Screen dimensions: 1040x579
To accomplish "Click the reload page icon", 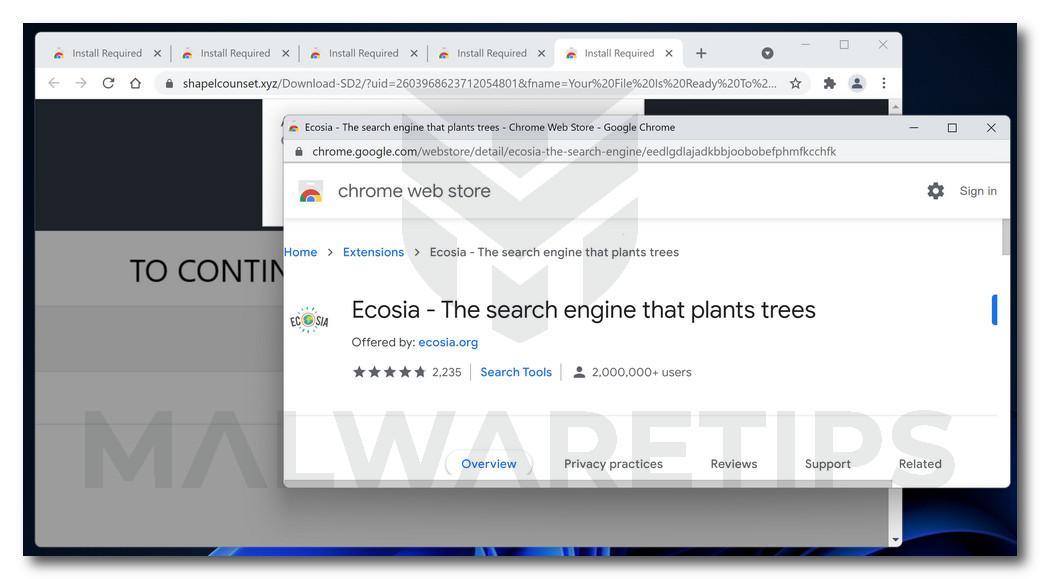I will coord(108,83).
